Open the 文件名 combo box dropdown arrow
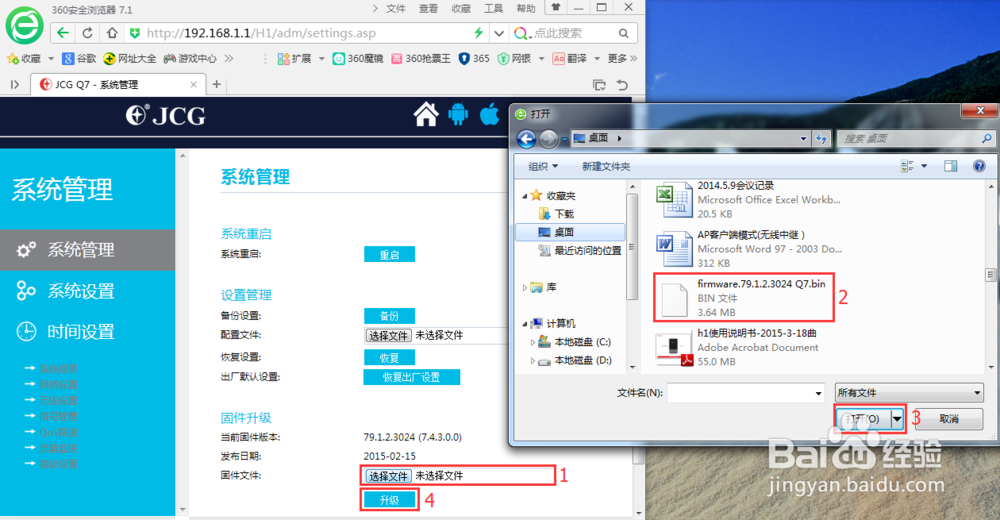This screenshot has width=1000, height=520. pyautogui.click(x=818, y=393)
